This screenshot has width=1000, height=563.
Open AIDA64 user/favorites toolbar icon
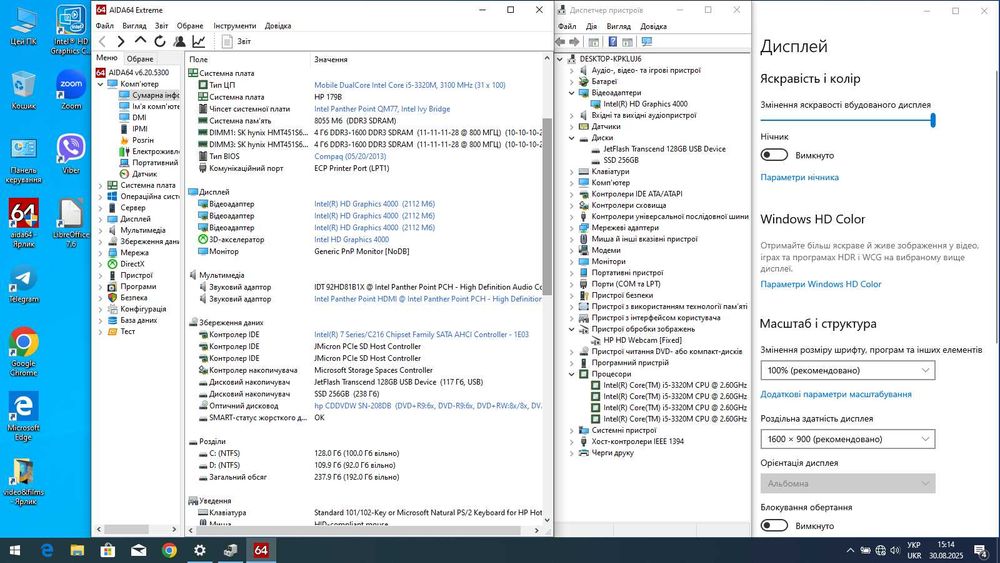[x=179, y=41]
